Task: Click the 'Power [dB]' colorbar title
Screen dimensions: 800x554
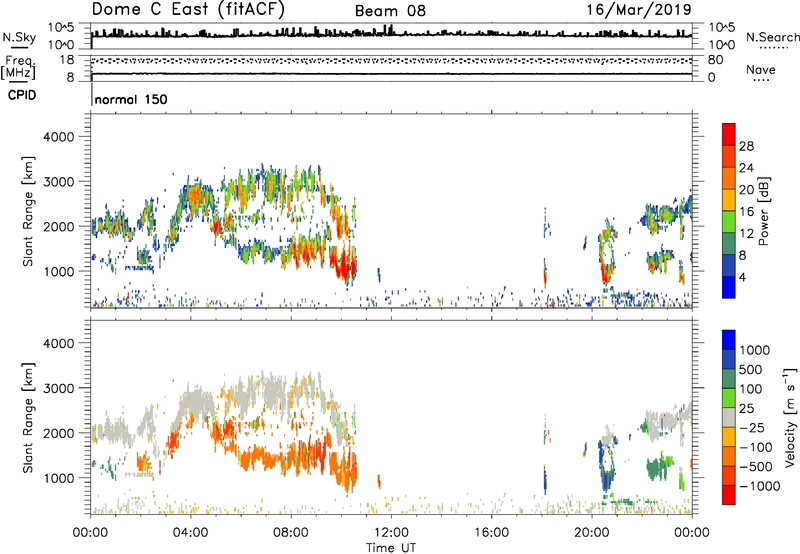Action: coord(763,211)
